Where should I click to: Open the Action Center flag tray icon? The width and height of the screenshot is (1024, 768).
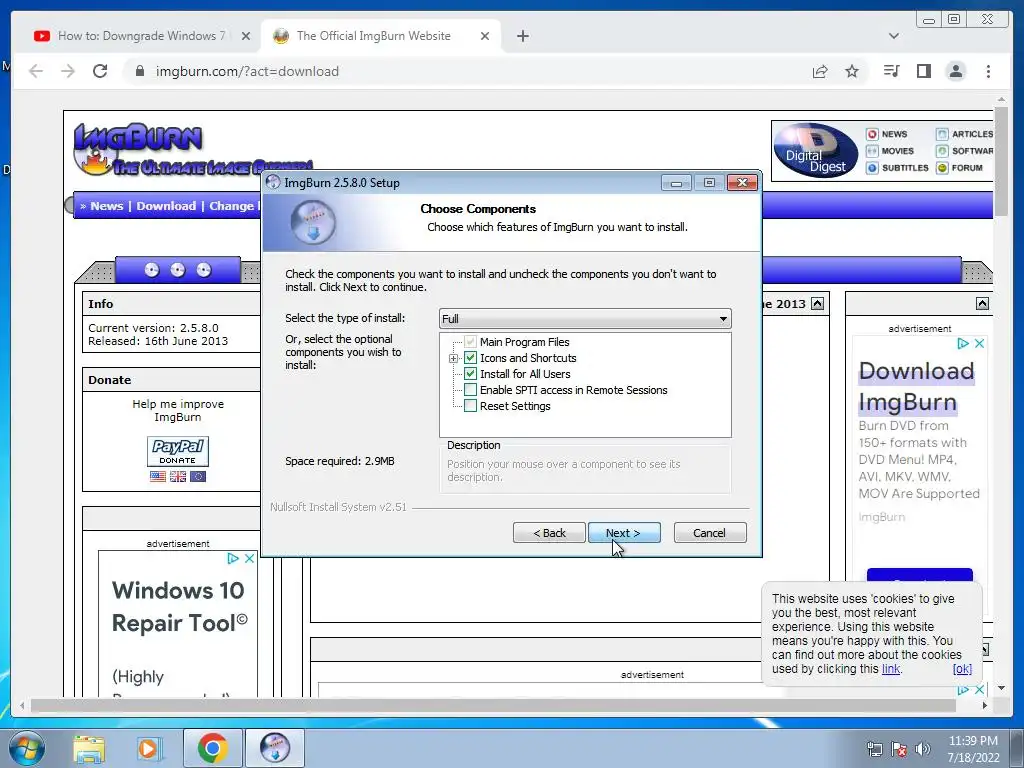[899, 749]
